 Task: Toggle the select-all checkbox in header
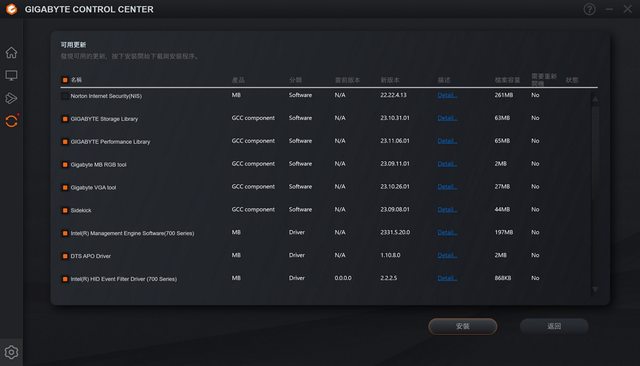[64, 80]
